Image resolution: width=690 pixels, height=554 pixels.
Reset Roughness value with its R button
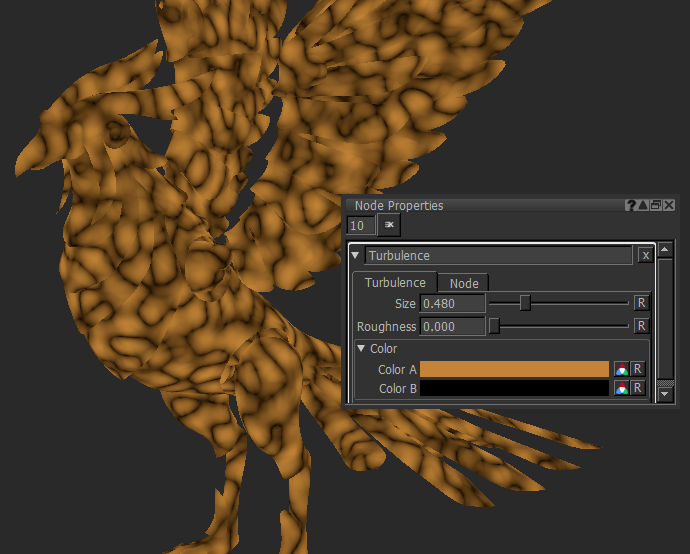(641, 326)
